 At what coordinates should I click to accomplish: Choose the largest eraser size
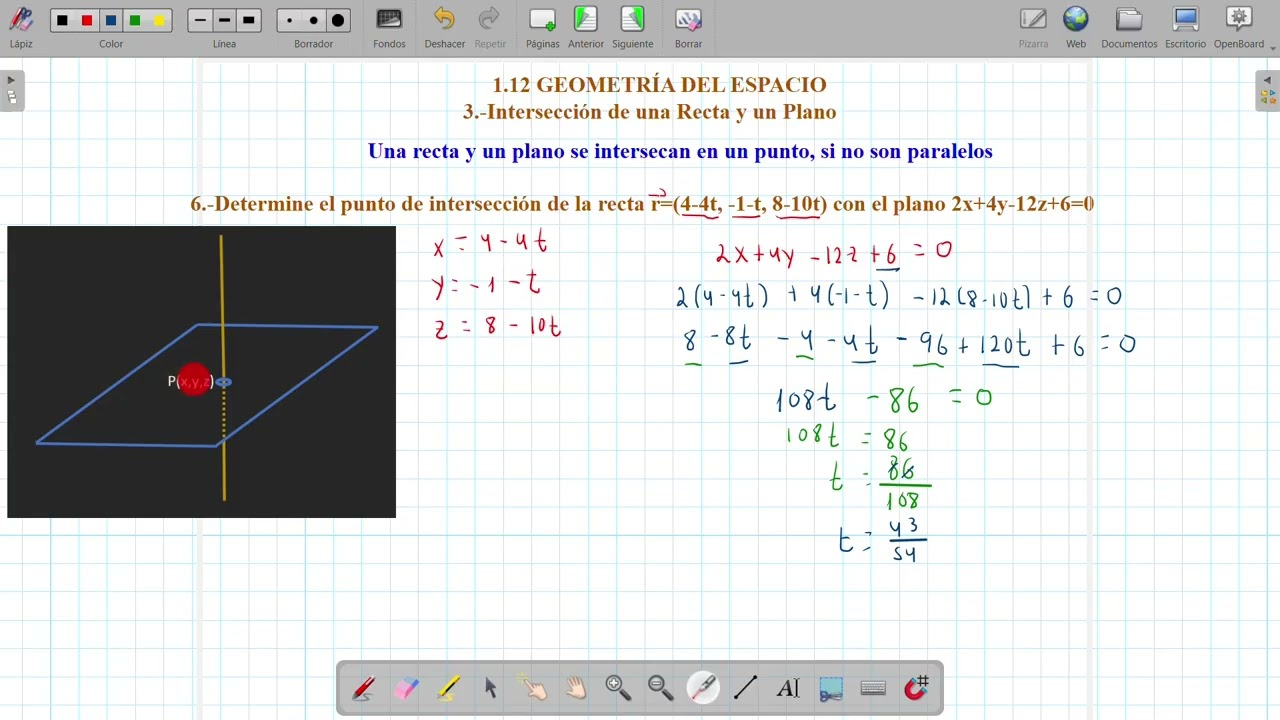pos(338,20)
